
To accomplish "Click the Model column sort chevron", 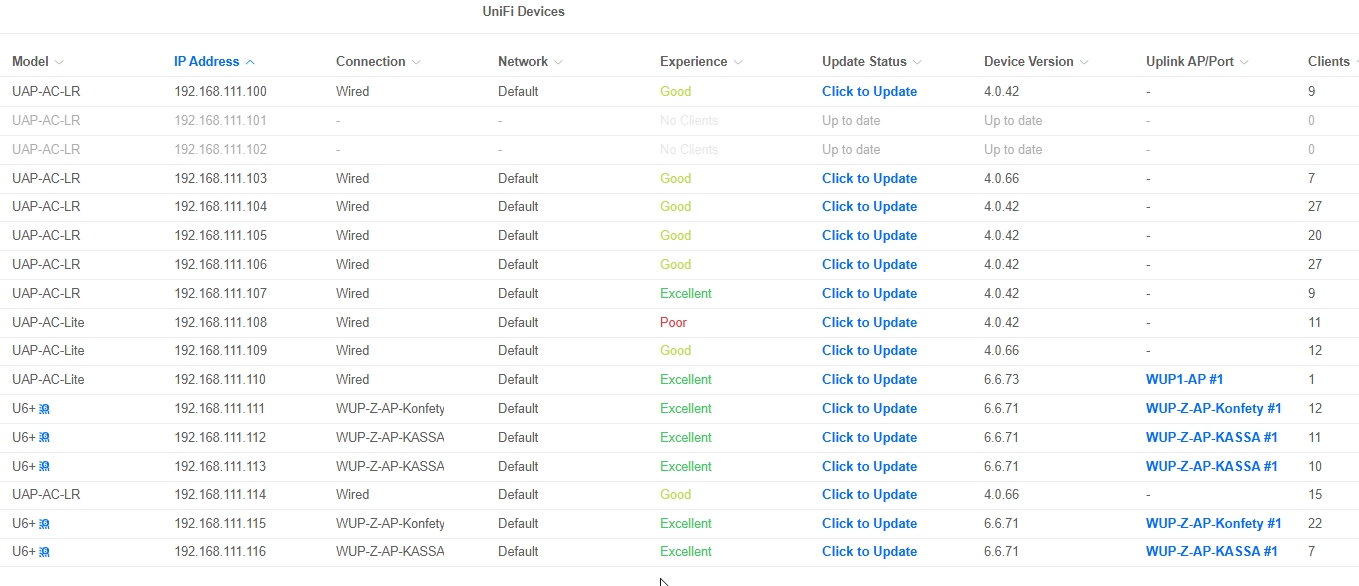I will click(x=59, y=62).
